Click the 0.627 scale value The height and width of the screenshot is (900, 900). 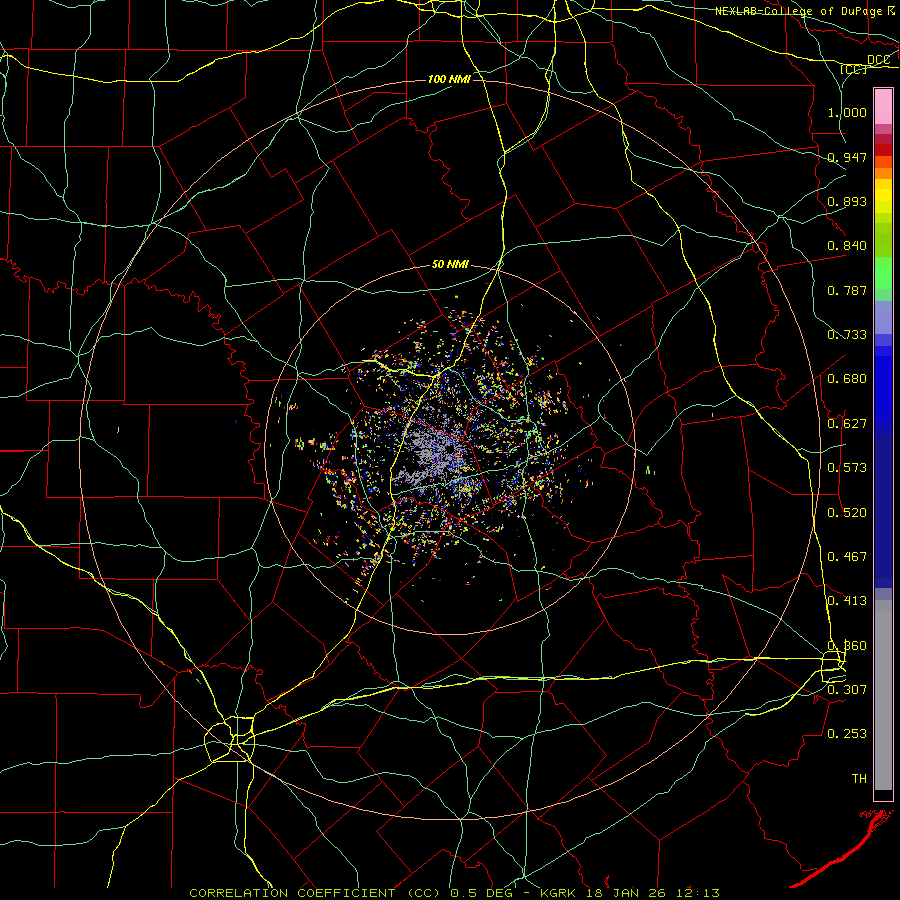point(847,424)
